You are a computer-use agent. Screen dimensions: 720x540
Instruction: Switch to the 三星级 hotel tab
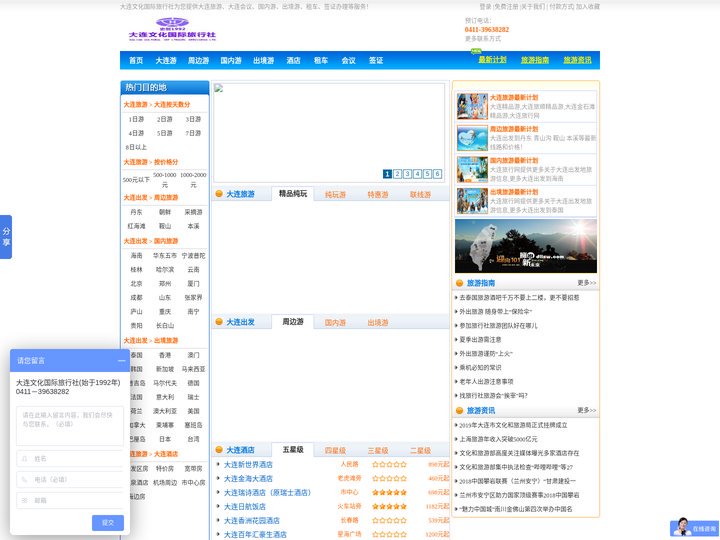(x=378, y=450)
